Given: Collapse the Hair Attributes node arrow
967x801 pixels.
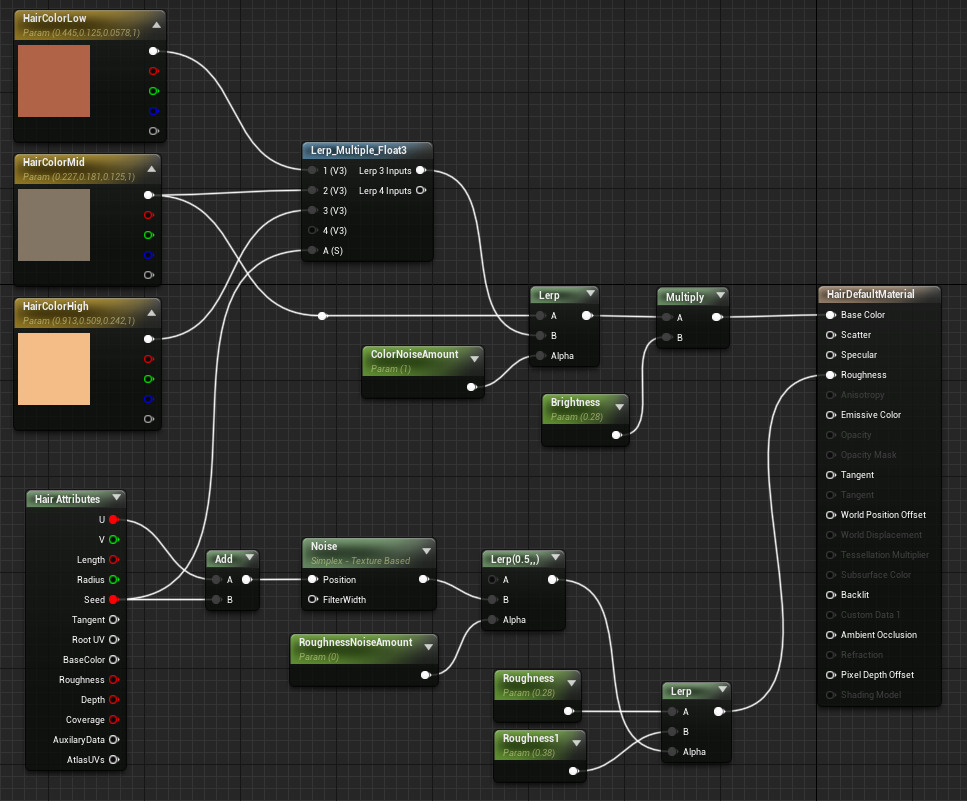Looking at the screenshot, I should tap(117, 498).
